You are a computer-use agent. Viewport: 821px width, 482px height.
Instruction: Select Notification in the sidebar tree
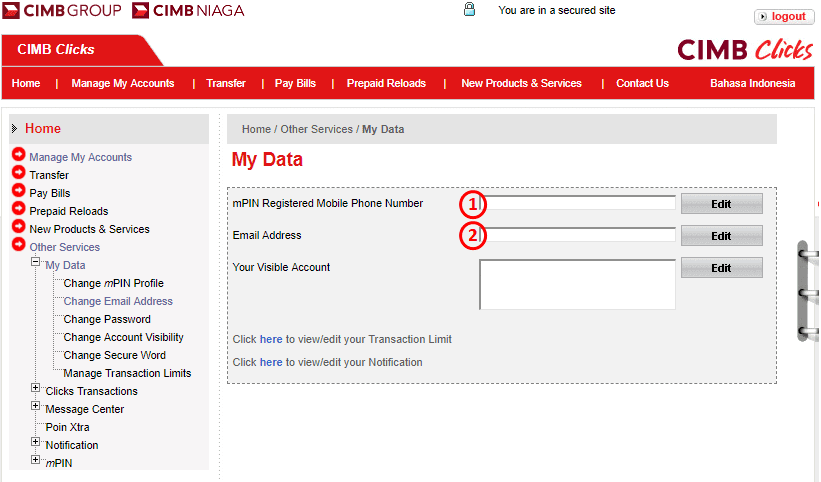point(72,445)
